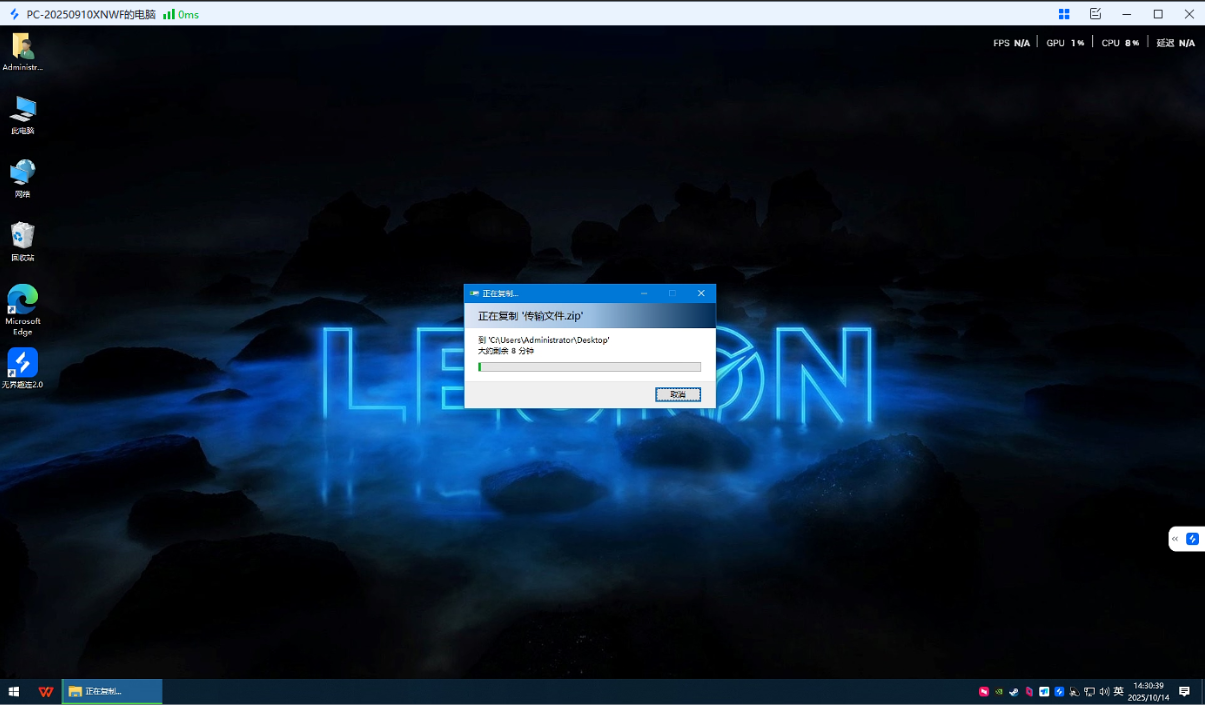
Task: Cancel the copy with the 取消 button
Action: click(x=678, y=394)
